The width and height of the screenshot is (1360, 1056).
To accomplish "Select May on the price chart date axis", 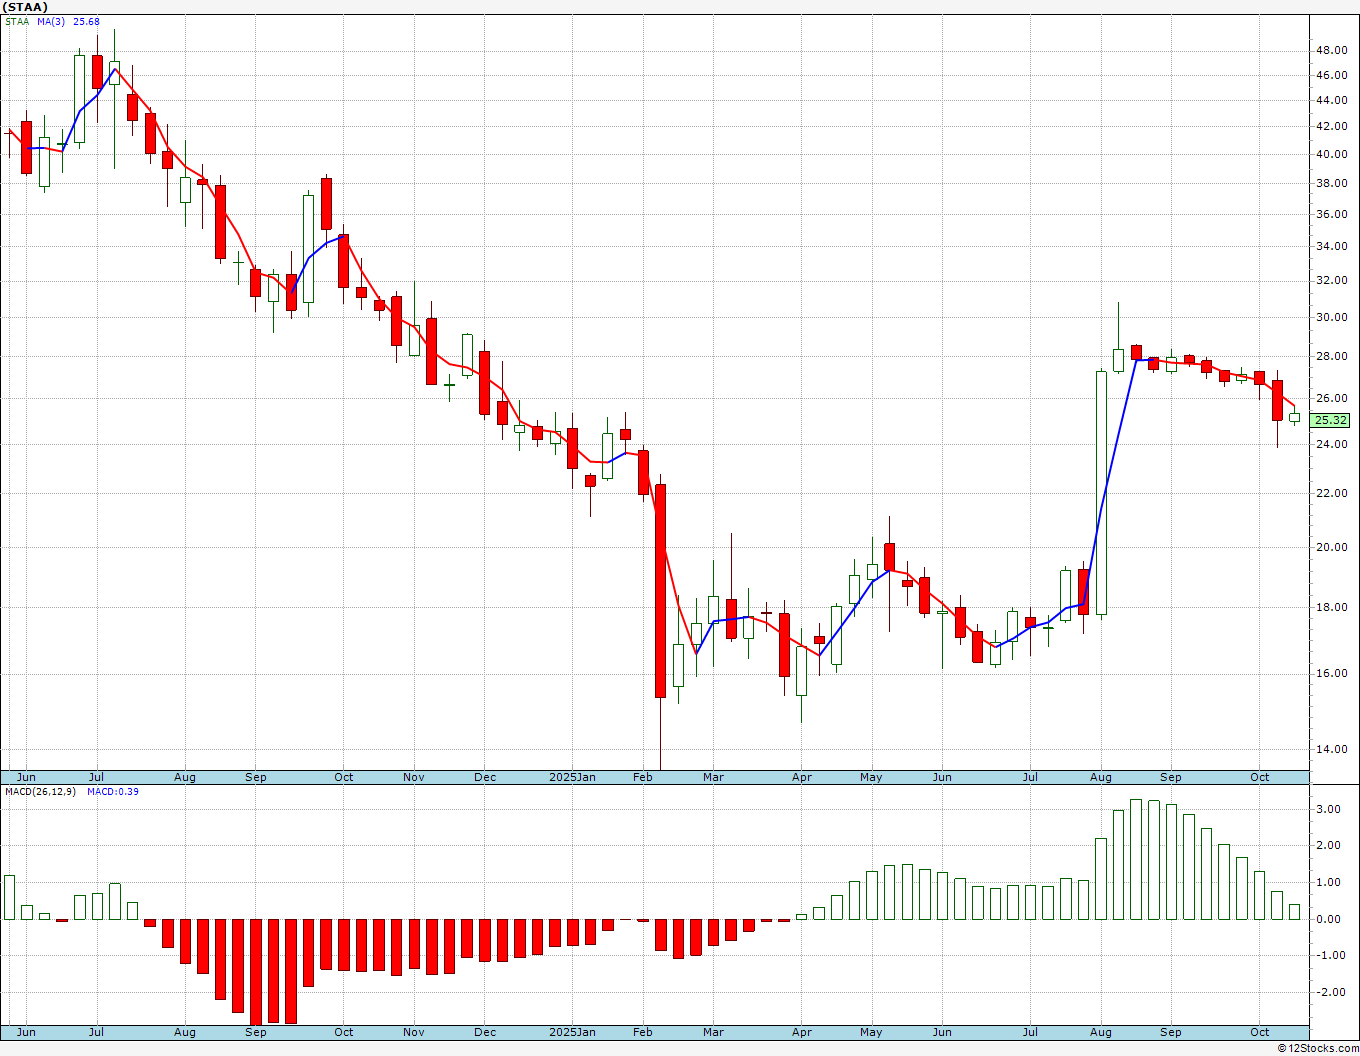I will tap(871, 777).
